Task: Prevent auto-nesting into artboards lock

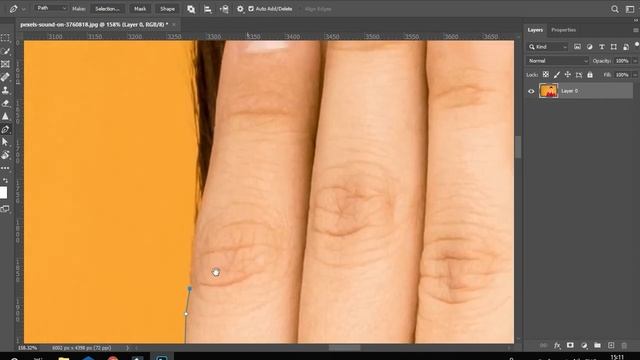Action: click(x=579, y=75)
